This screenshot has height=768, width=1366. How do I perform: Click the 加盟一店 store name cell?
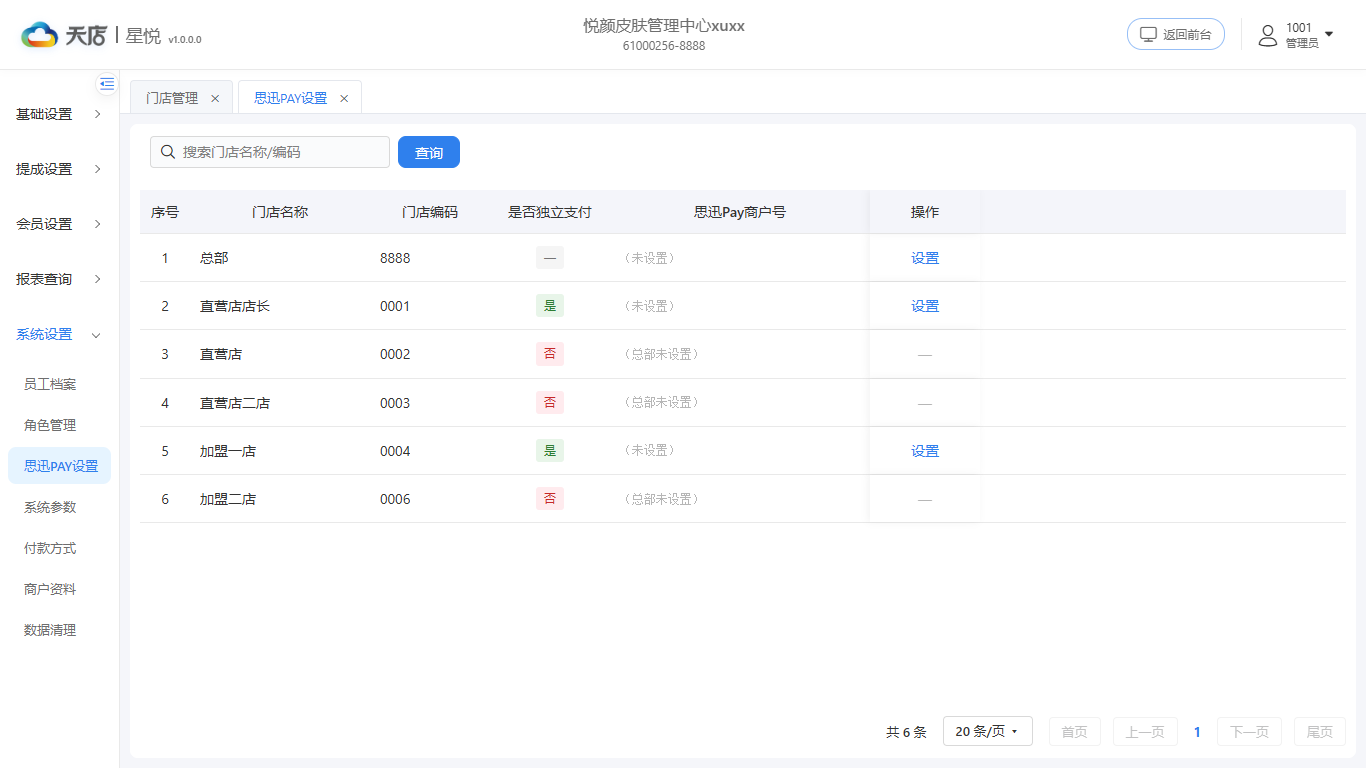pos(228,451)
